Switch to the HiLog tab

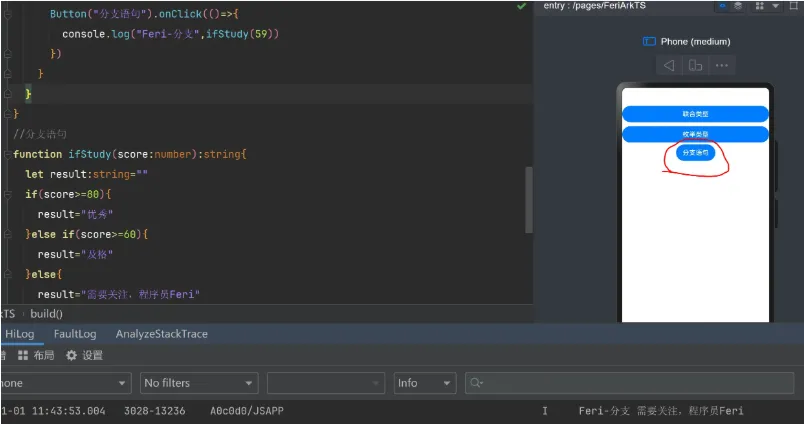coord(19,334)
